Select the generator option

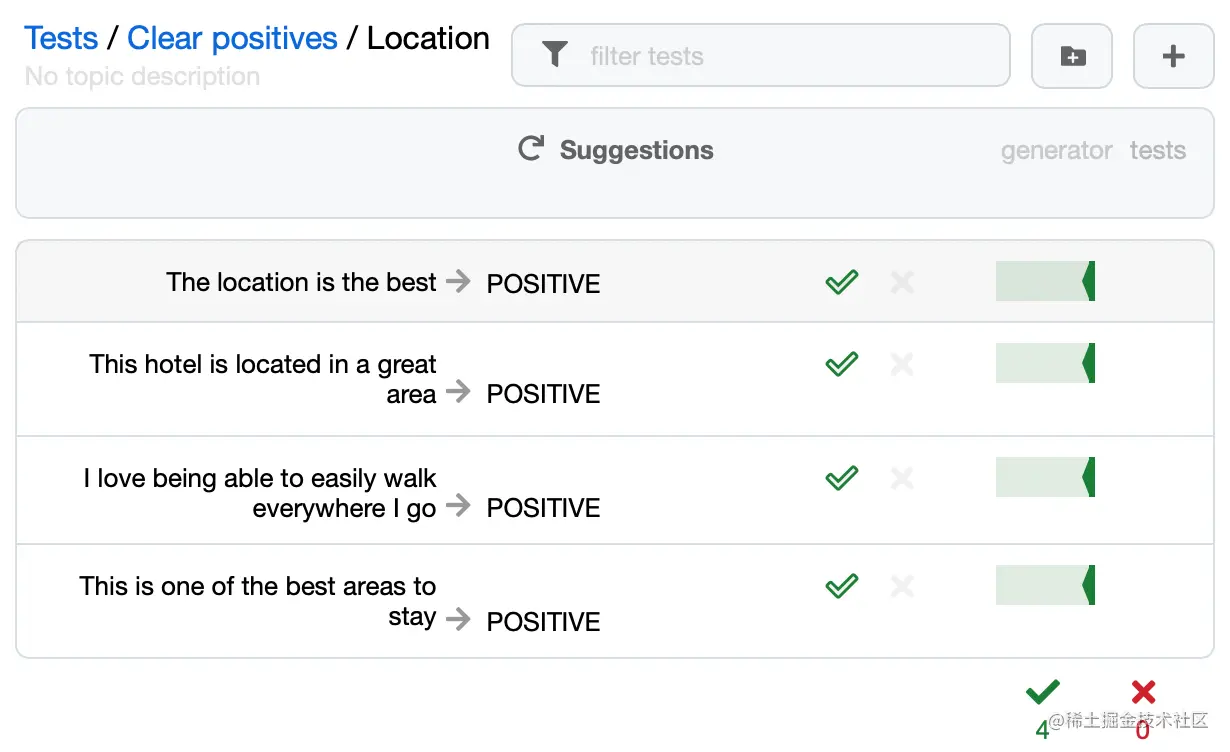1056,151
